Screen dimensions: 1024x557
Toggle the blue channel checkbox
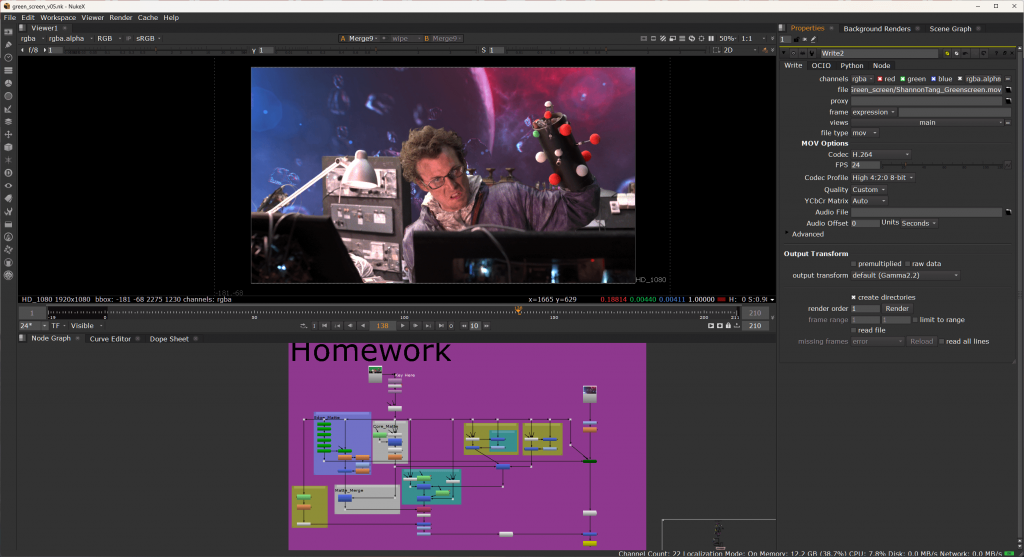[933, 79]
